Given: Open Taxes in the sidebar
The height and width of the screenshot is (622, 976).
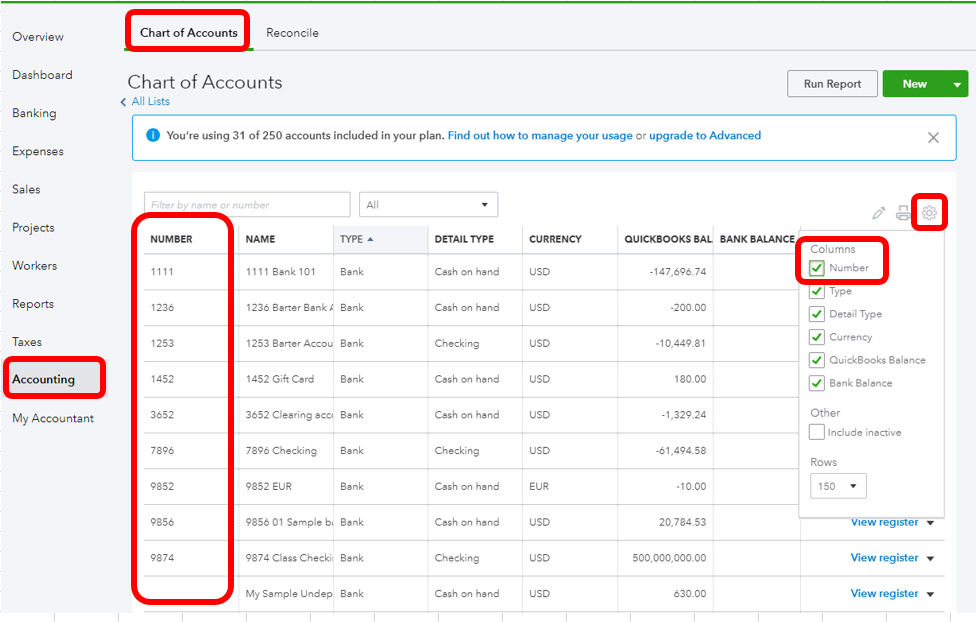Looking at the screenshot, I should tap(27, 342).
